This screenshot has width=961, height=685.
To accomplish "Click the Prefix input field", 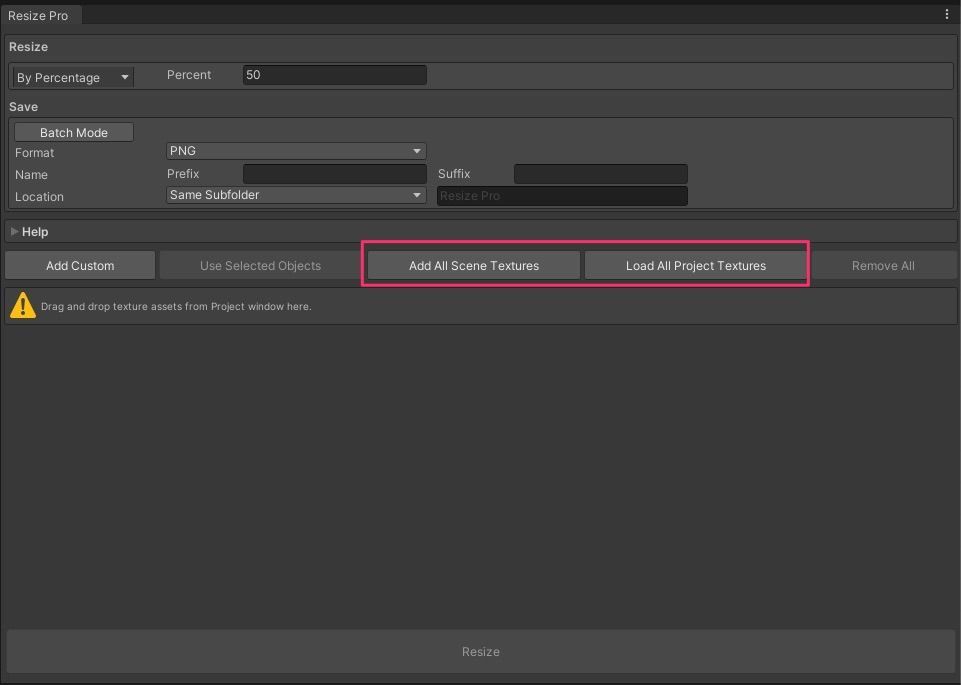I will (335, 174).
